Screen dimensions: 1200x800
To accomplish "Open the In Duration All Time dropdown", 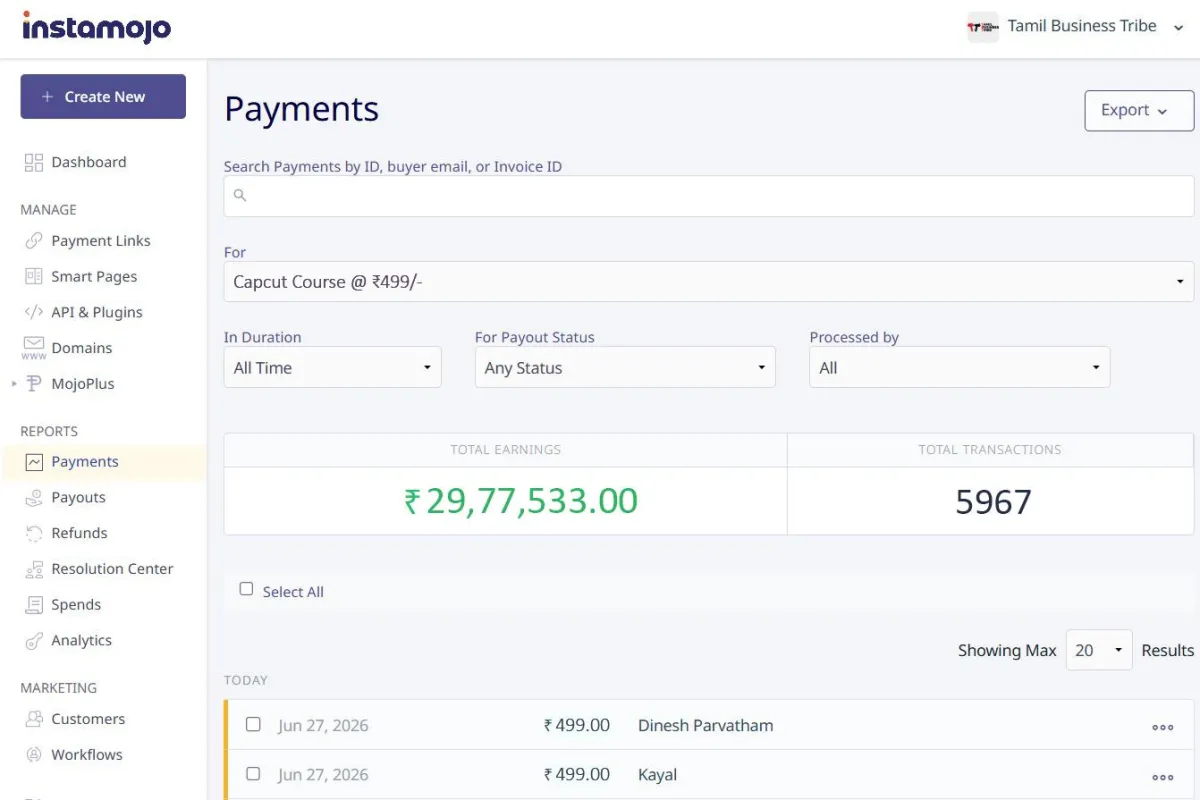I will click(x=332, y=368).
